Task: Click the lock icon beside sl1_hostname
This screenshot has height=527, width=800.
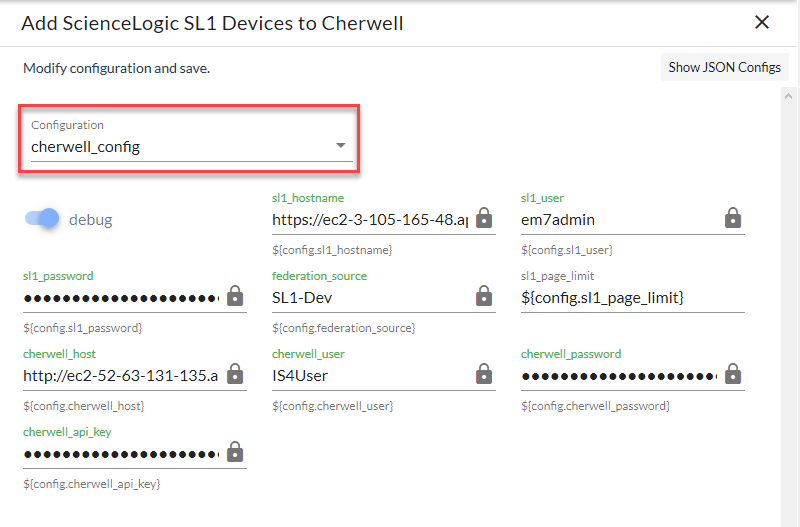Action: pos(484,218)
